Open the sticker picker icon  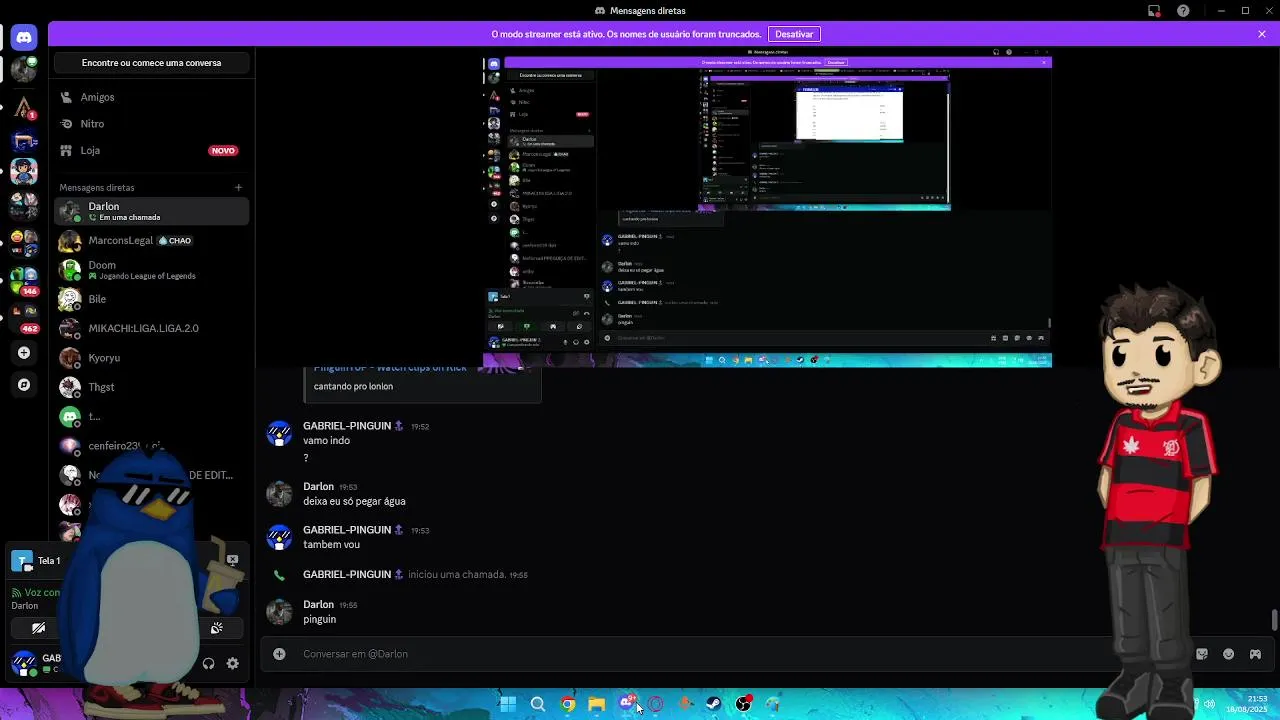click(x=1202, y=654)
